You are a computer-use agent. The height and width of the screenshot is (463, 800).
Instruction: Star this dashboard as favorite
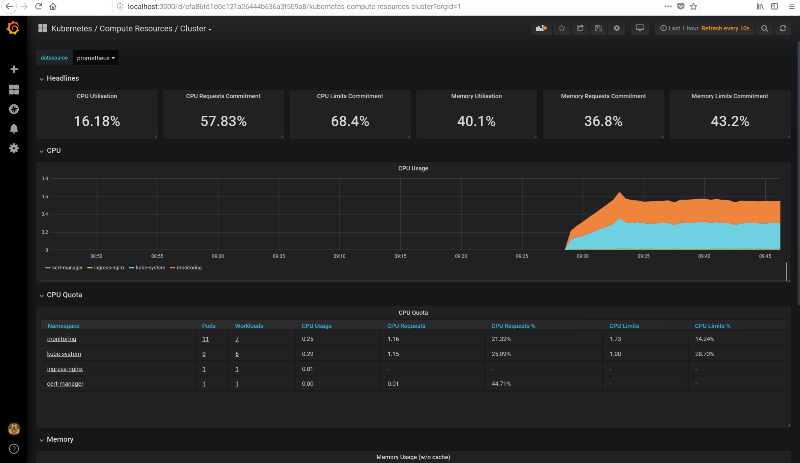click(562, 28)
